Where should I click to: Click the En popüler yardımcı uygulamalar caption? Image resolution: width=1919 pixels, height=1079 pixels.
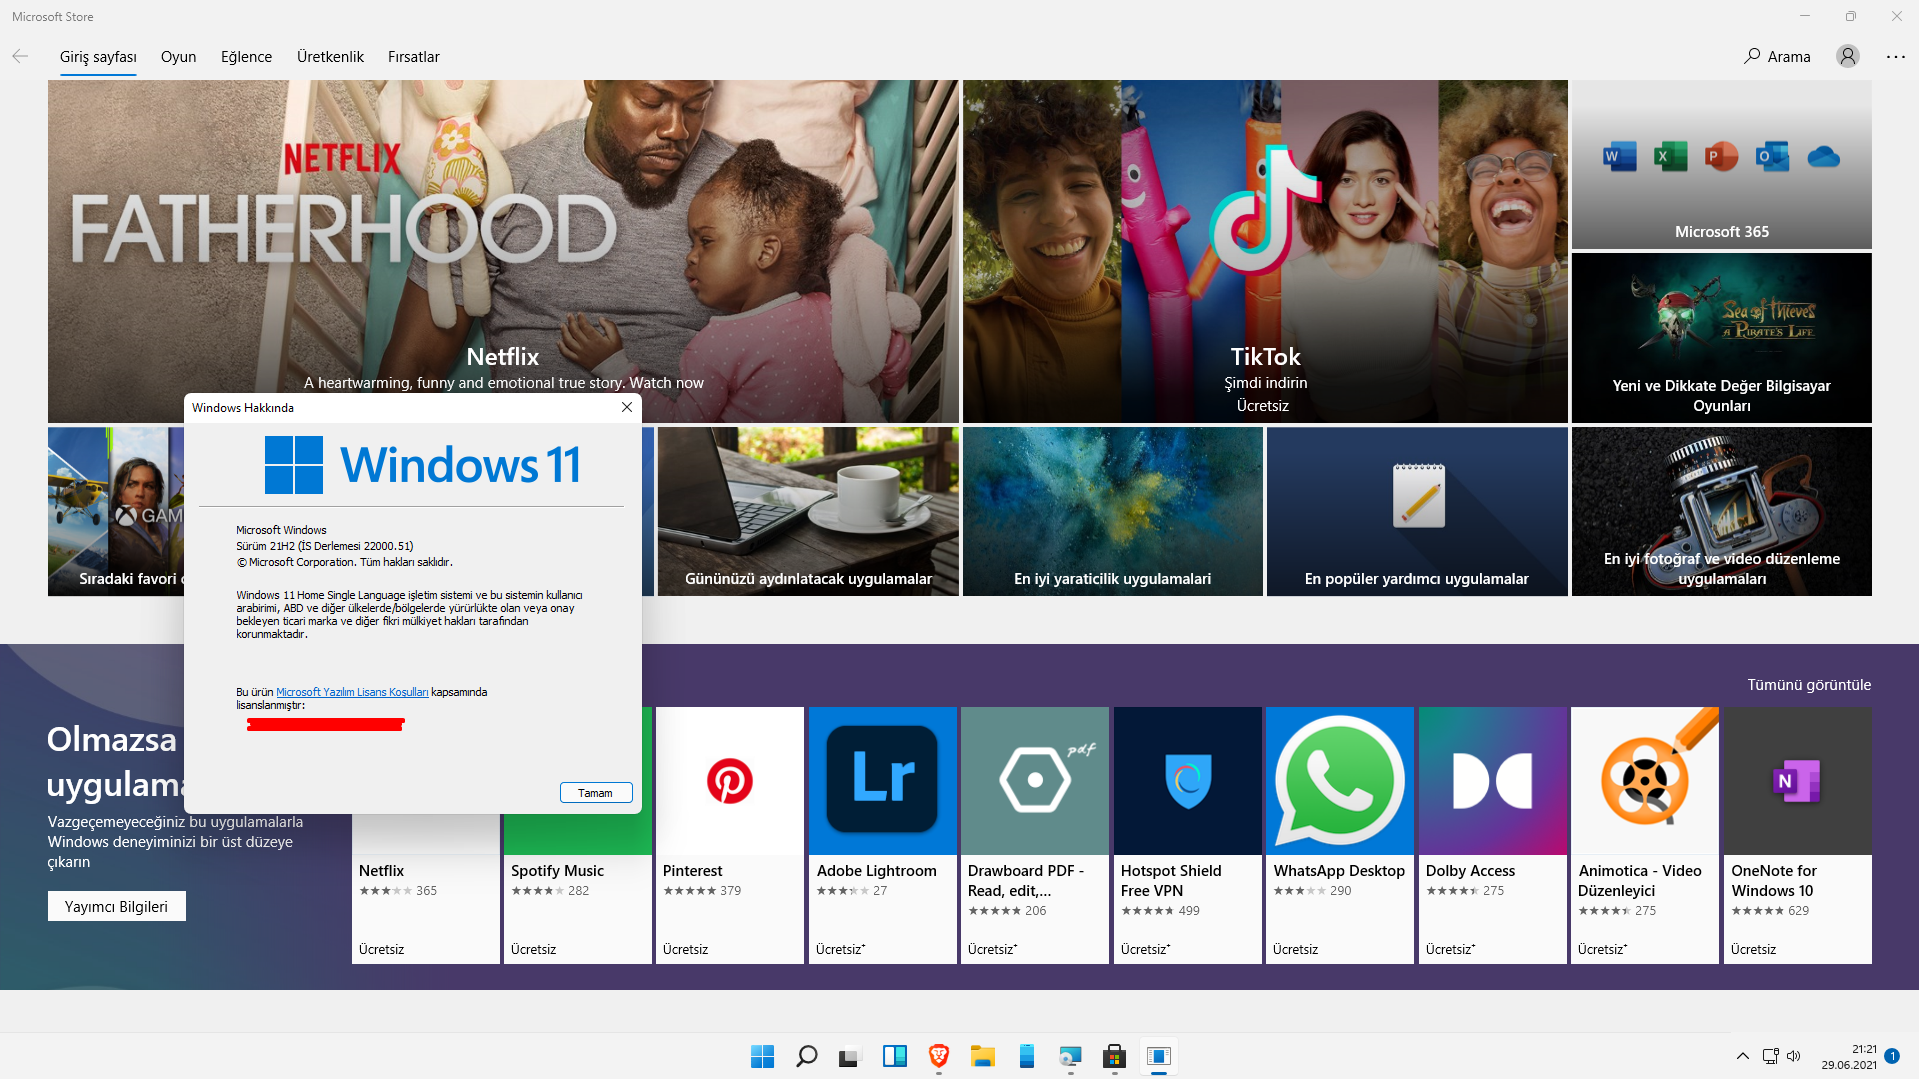tap(1416, 579)
